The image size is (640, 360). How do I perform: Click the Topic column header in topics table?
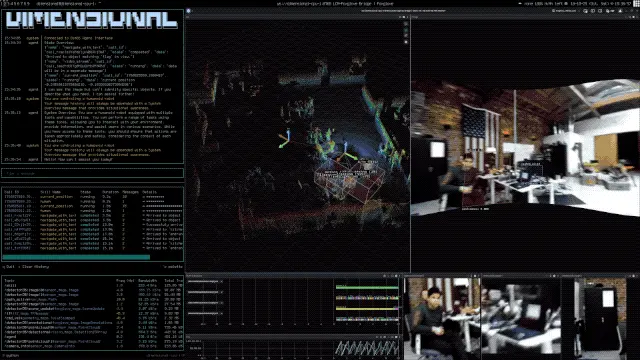[x=9, y=280]
